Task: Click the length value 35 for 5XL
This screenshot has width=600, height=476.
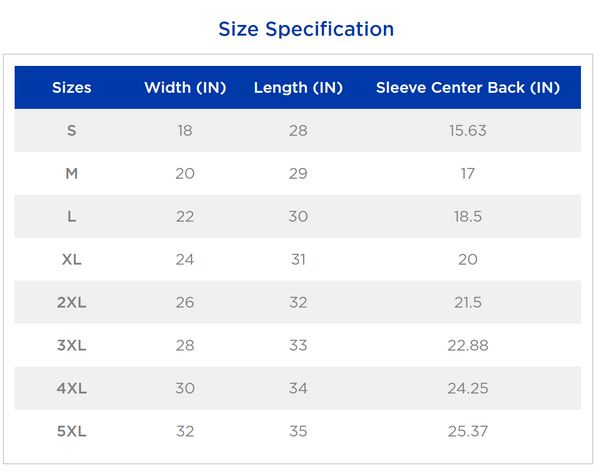Action: point(298,431)
